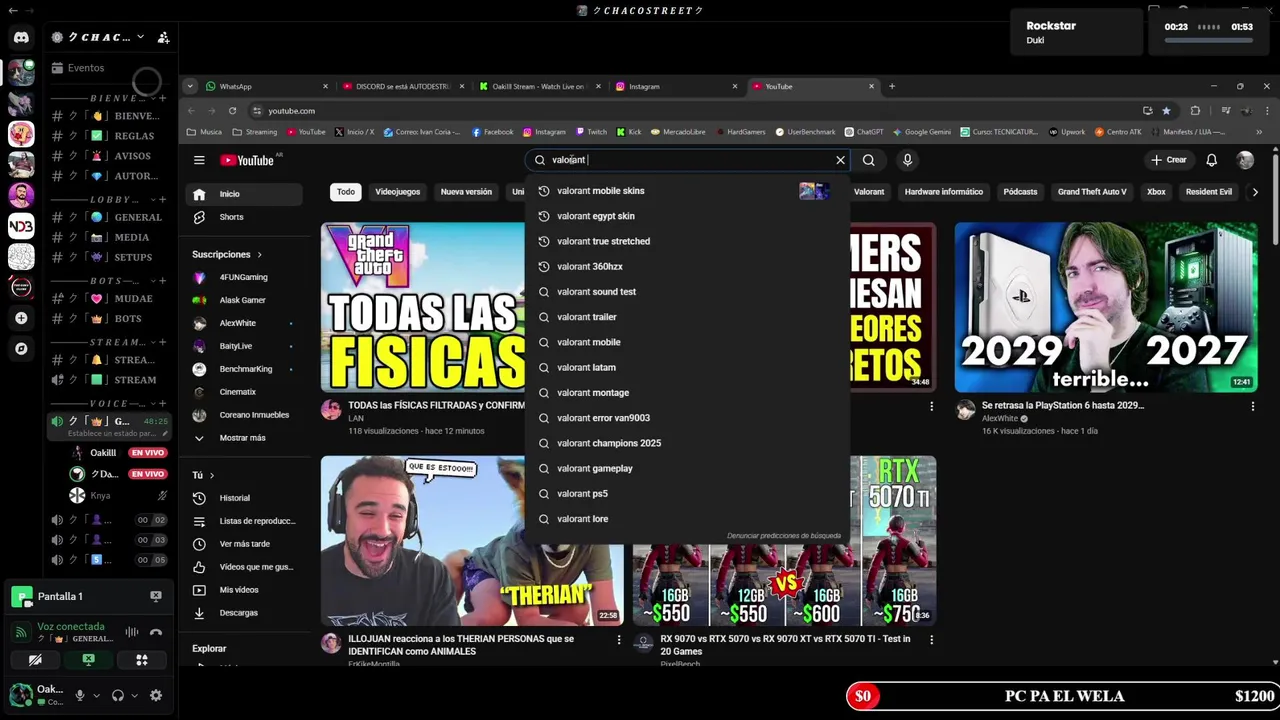Open options for ILLOJUAN reaction video
Image resolution: width=1280 pixels, height=720 pixels.
click(x=618, y=639)
